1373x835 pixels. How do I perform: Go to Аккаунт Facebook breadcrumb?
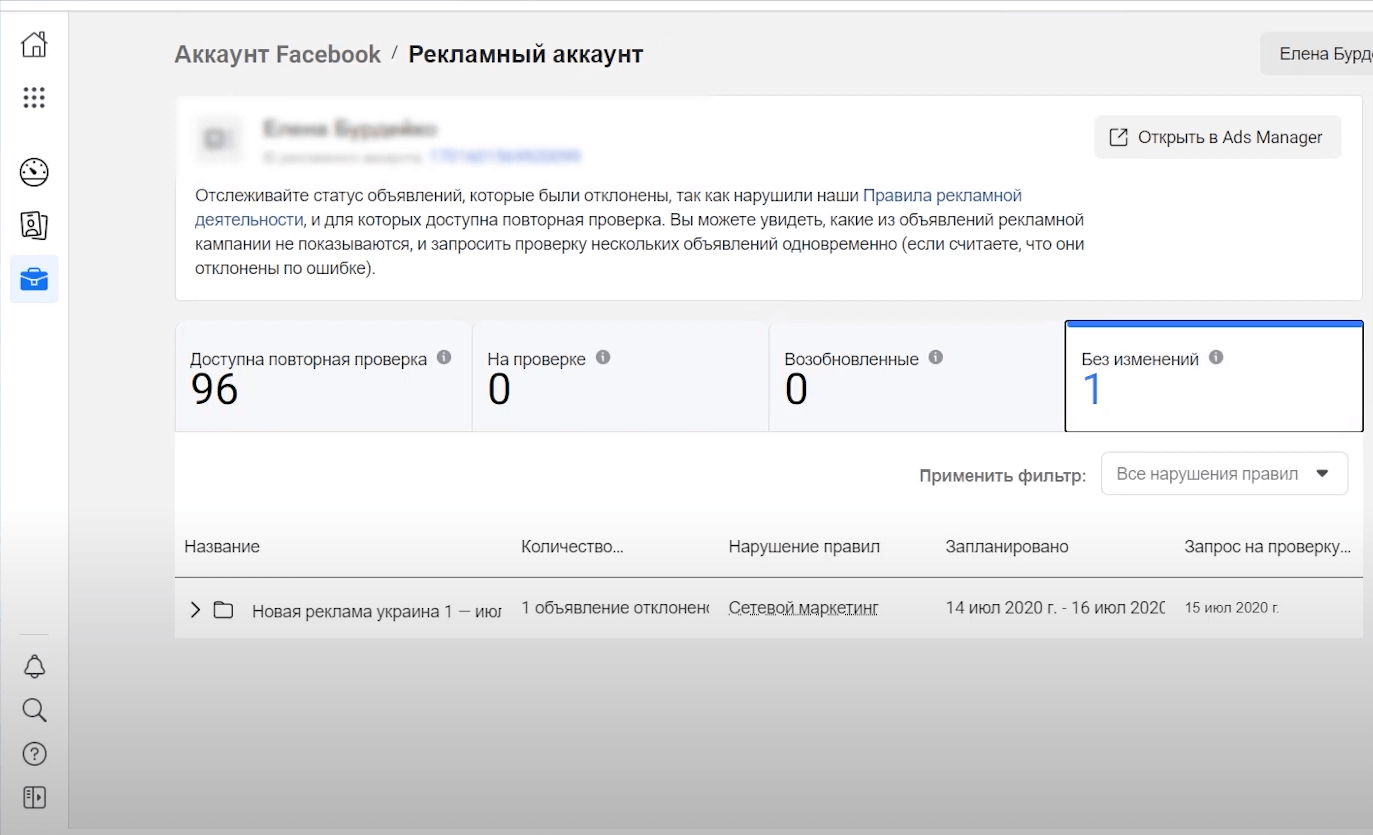[x=278, y=54]
